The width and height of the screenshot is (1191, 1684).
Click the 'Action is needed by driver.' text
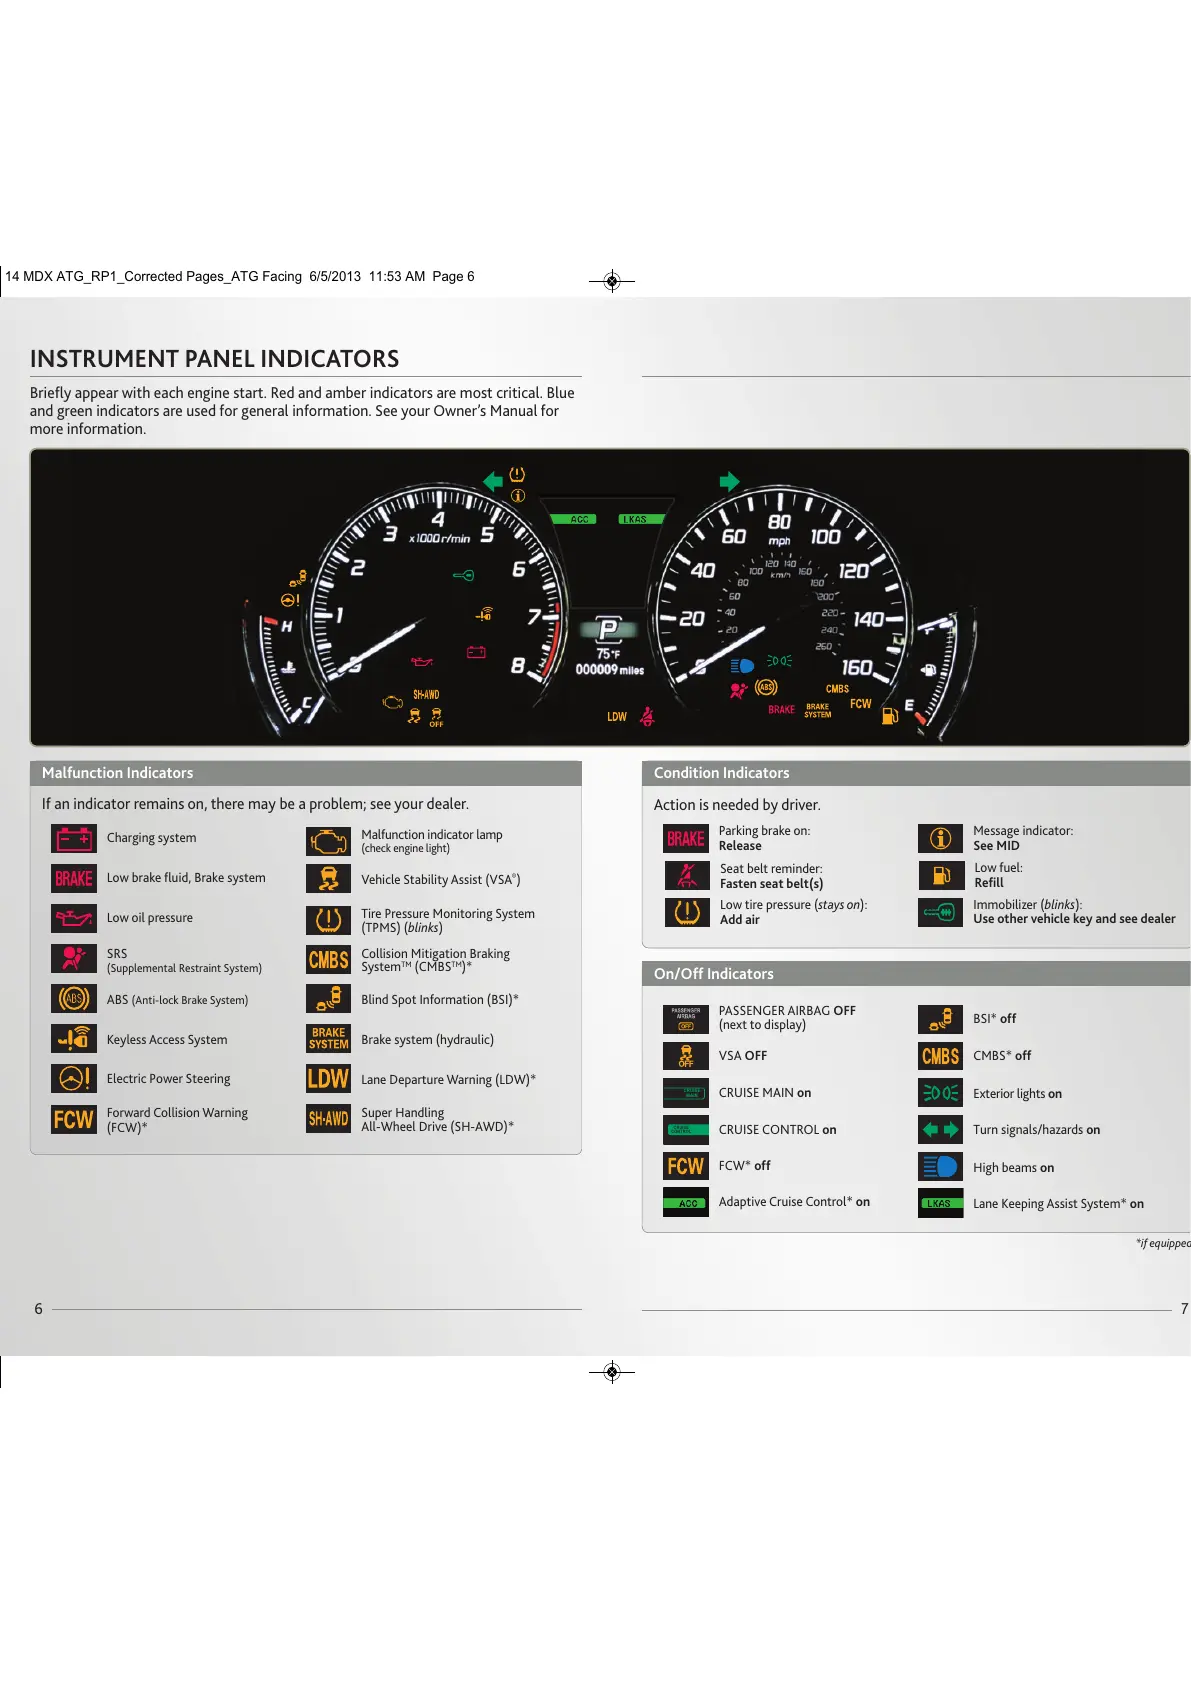tap(737, 805)
